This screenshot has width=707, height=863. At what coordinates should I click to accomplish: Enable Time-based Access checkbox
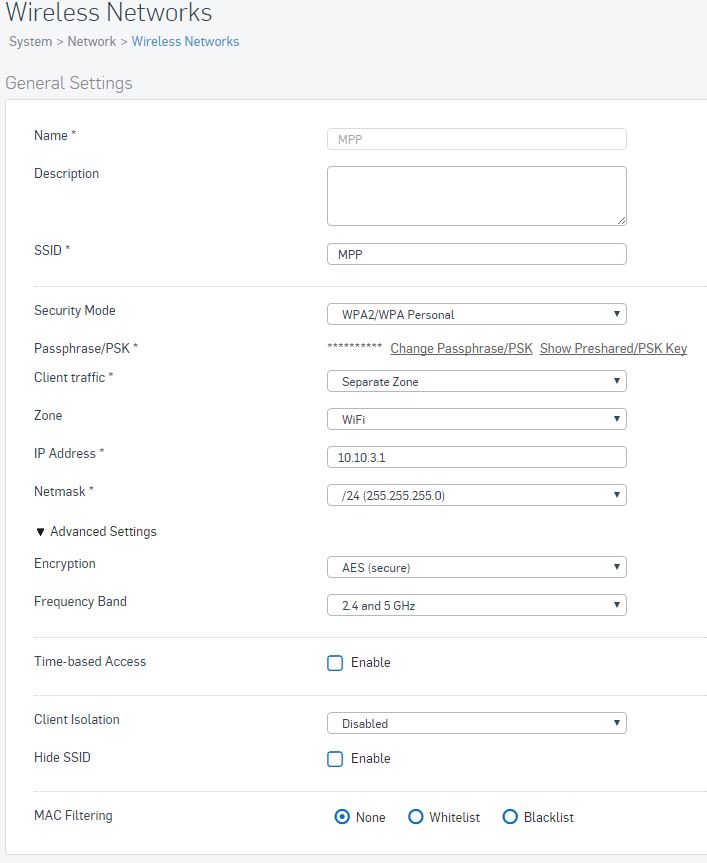(x=335, y=663)
